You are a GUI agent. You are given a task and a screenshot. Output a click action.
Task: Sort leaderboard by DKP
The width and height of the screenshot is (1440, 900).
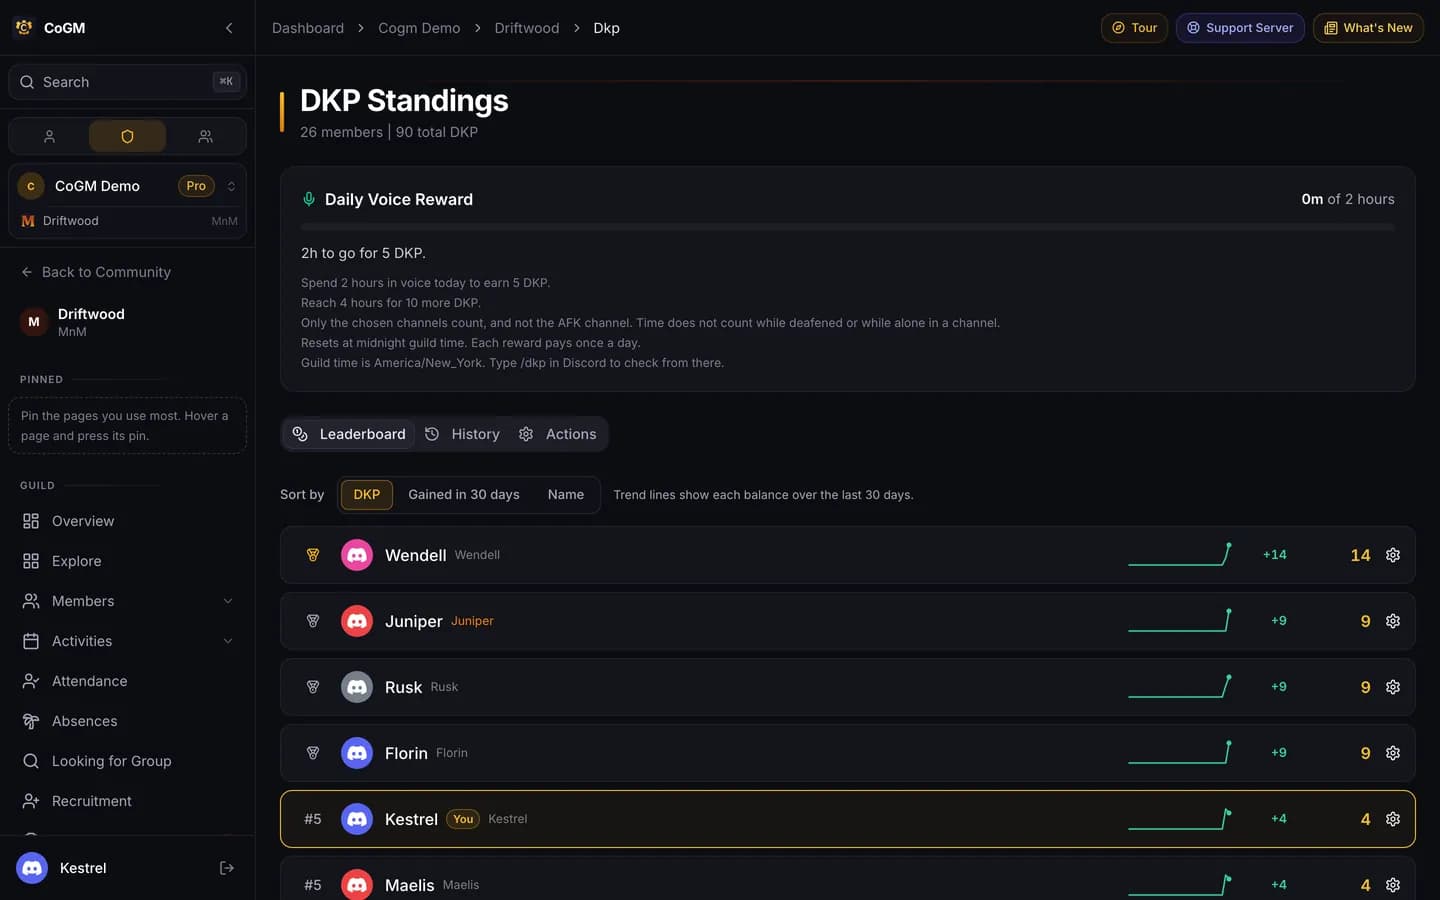pyautogui.click(x=367, y=495)
